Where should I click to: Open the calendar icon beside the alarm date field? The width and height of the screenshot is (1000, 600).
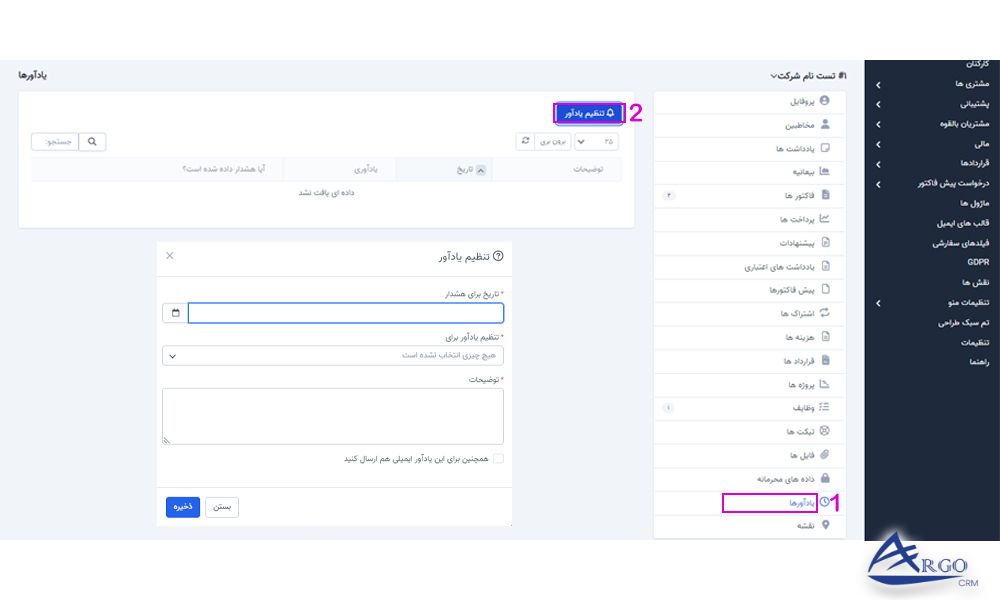tap(174, 312)
